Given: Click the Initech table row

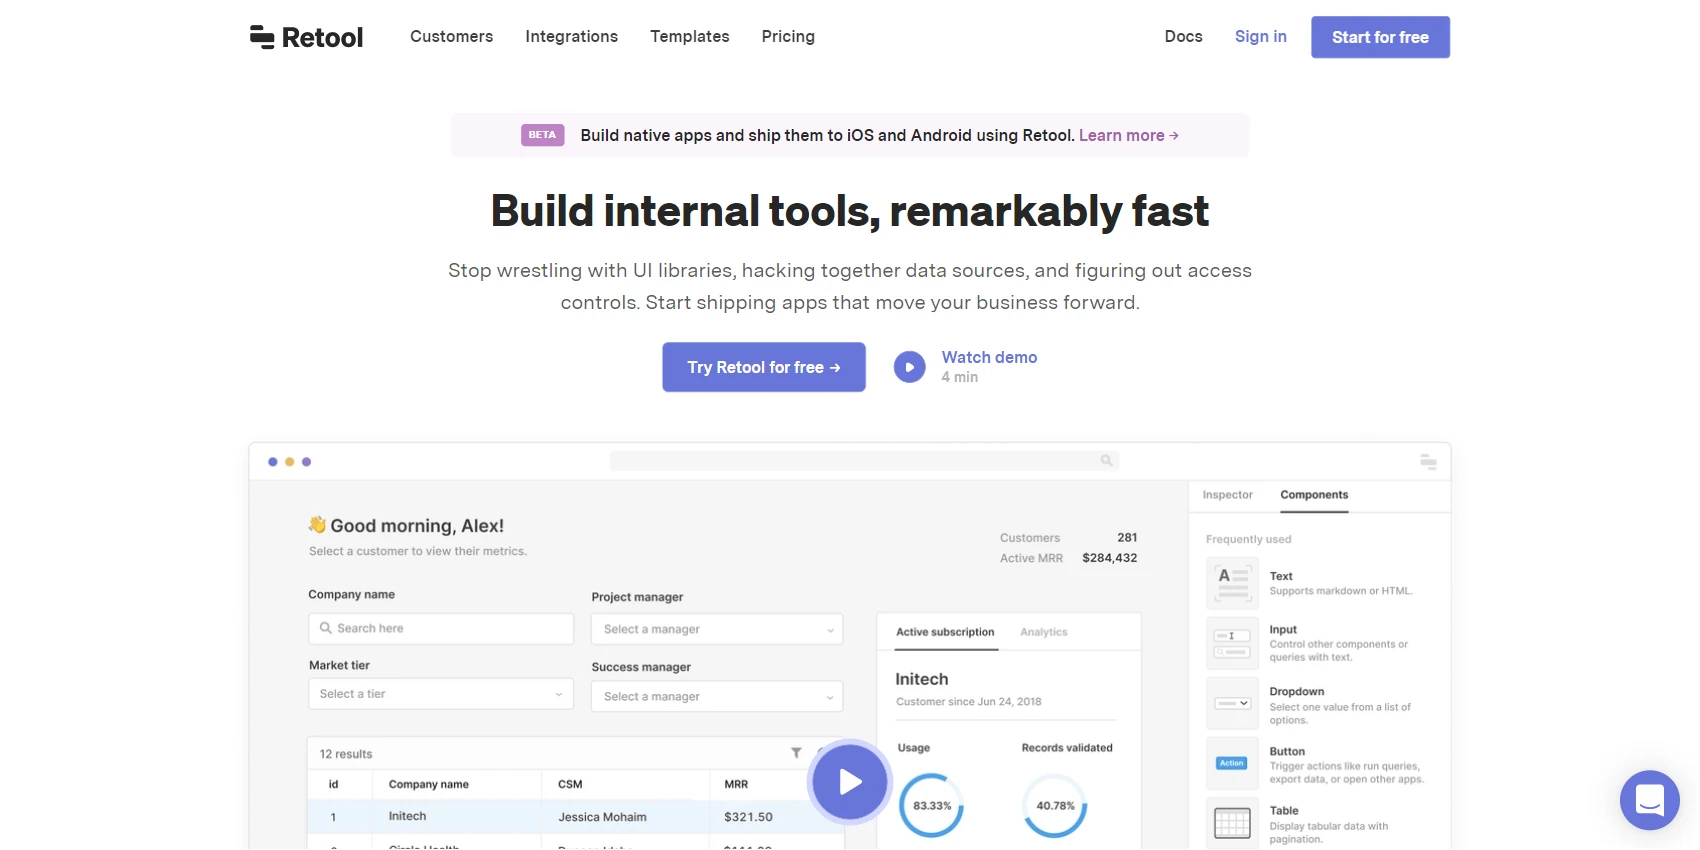Looking at the screenshot, I should click(575, 817).
